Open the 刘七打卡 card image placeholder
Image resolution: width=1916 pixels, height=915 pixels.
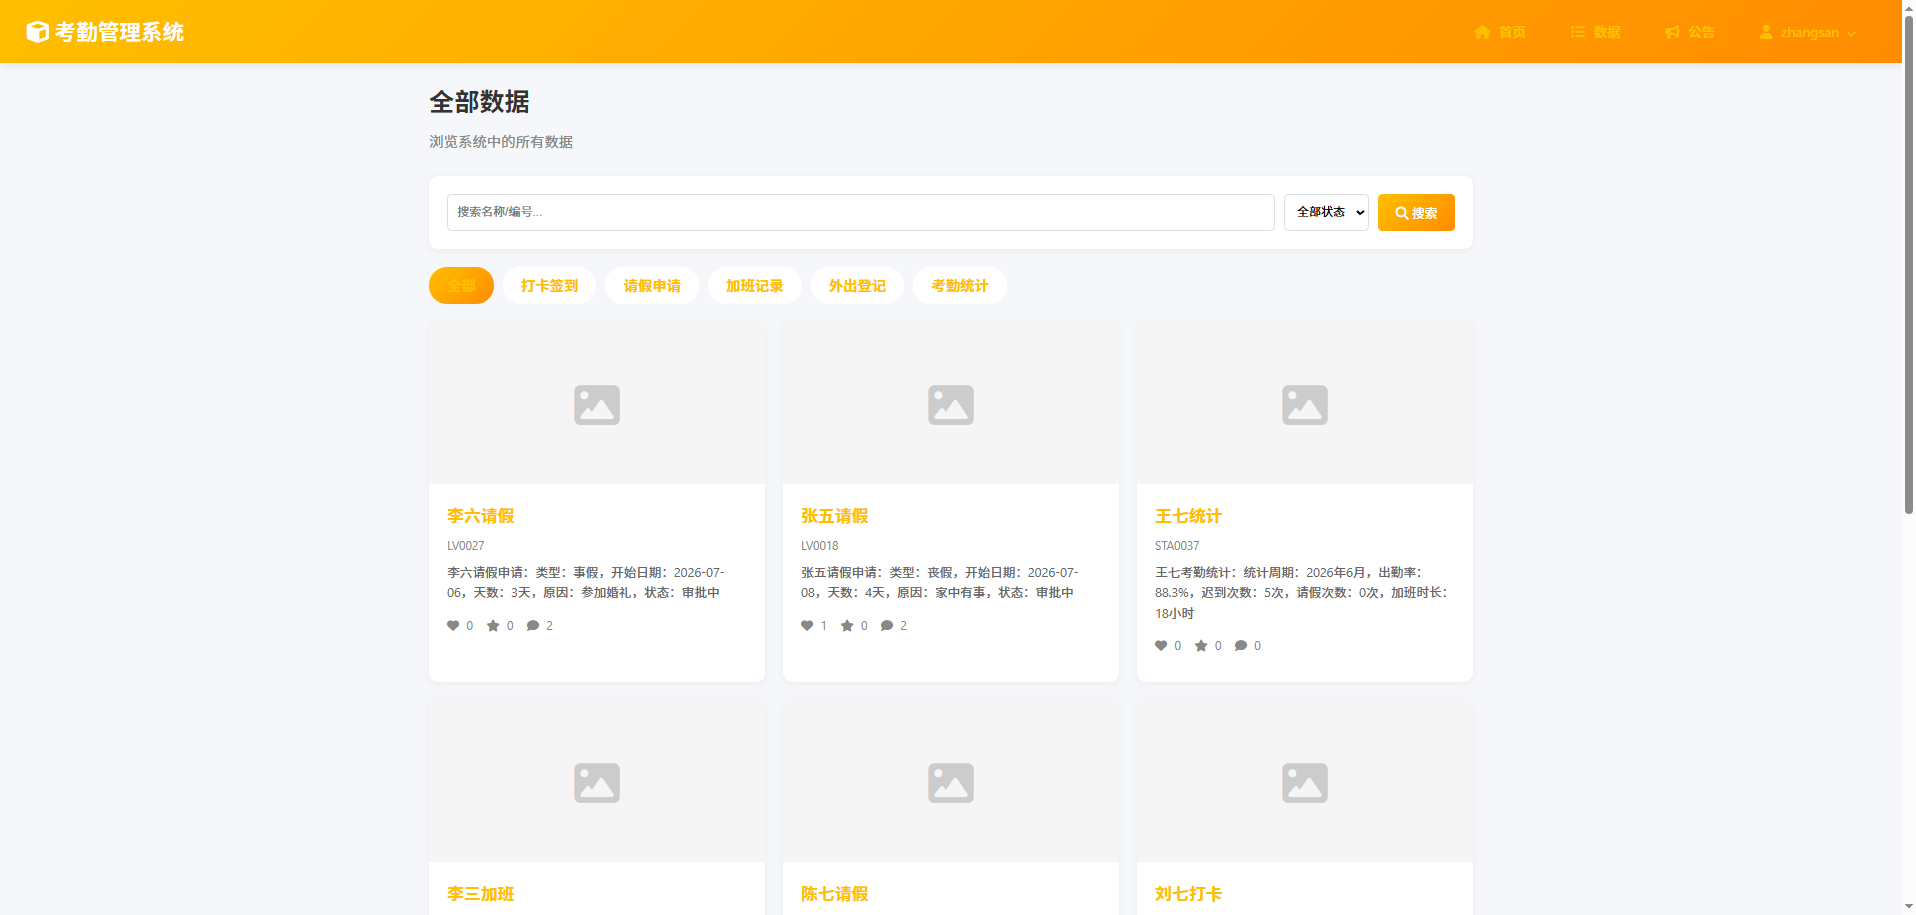pos(1305,782)
